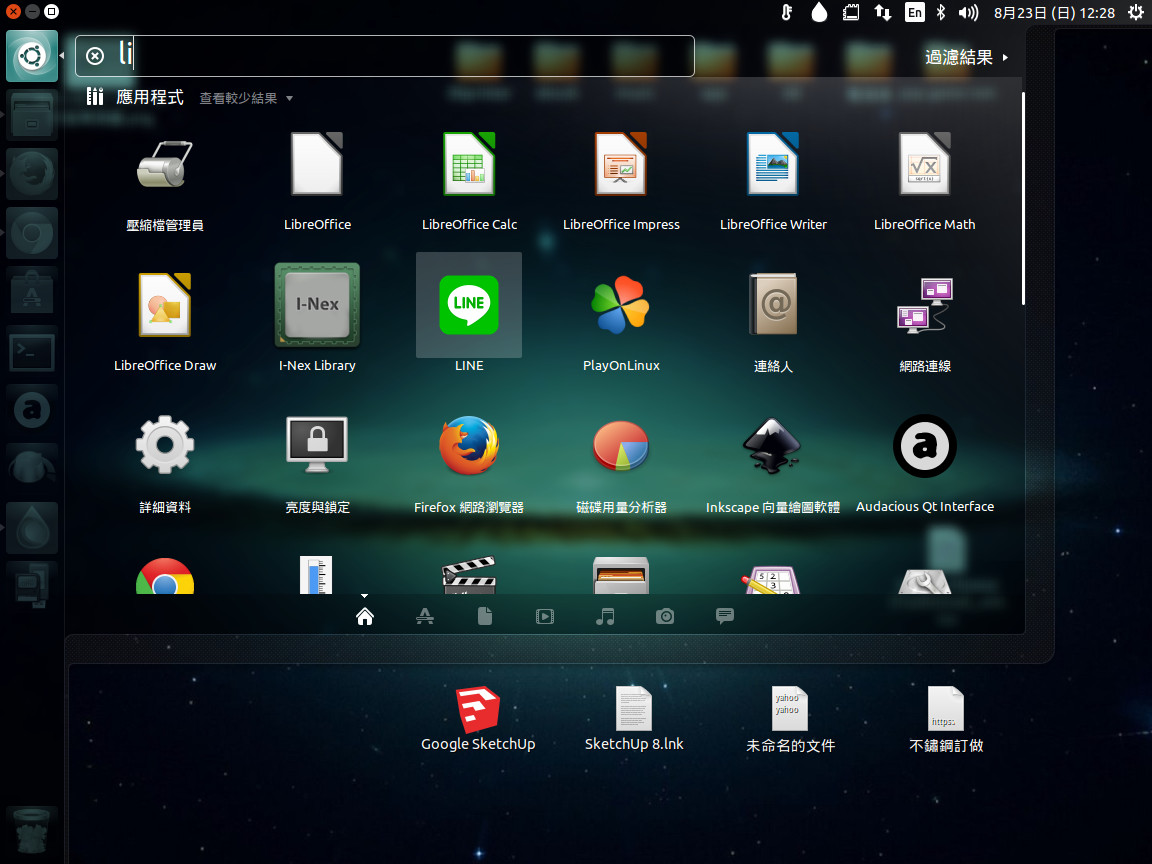The width and height of the screenshot is (1152, 864).
Task: Switch to the Music lens
Action: pyautogui.click(x=605, y=616)
